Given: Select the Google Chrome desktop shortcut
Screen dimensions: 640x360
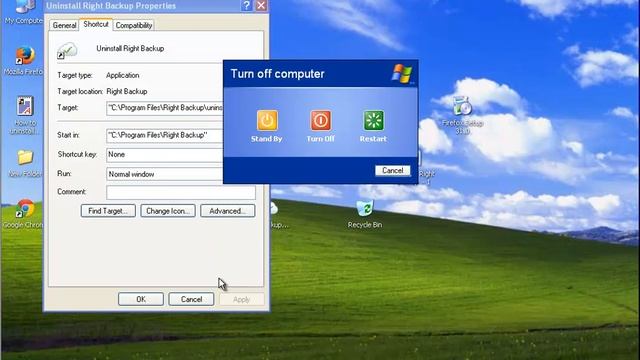Looking at the screenshot, I should (x=24, y=209).
